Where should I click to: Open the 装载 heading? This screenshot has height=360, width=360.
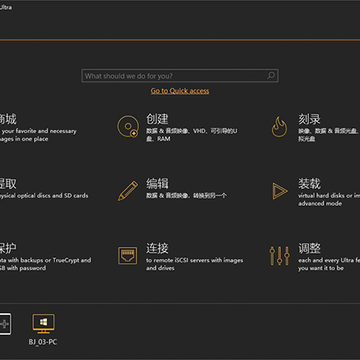(x=309, y=184)
